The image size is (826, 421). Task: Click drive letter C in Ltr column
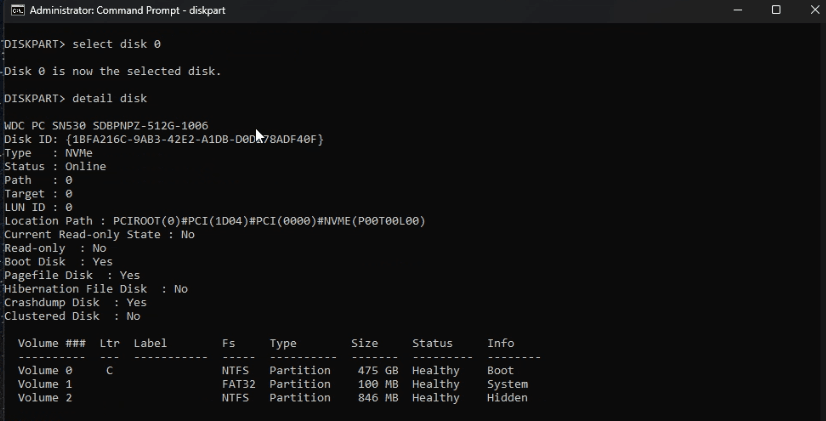point(109,370)
